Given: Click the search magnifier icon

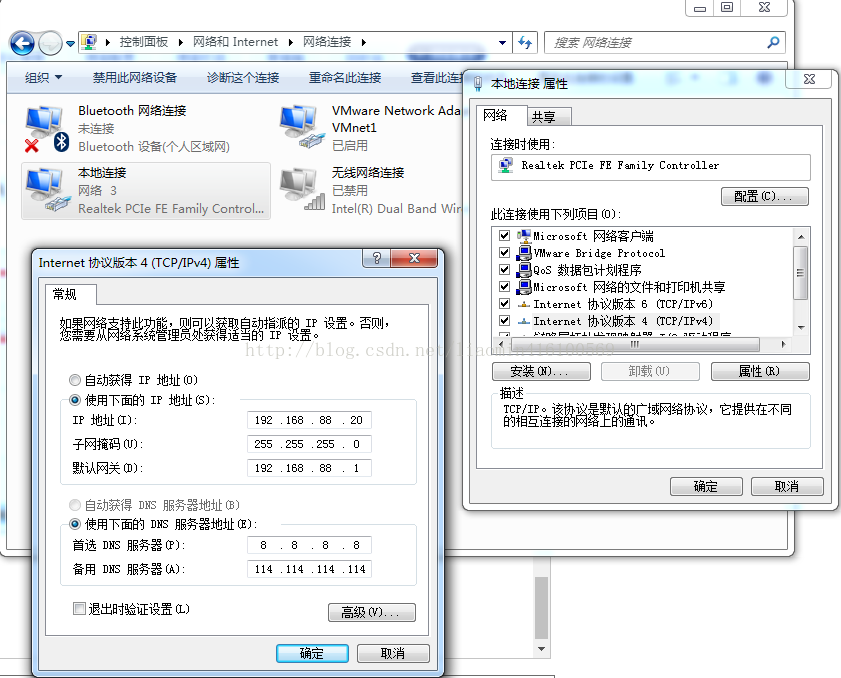Looking at the screenshot, I should point(773,42).
